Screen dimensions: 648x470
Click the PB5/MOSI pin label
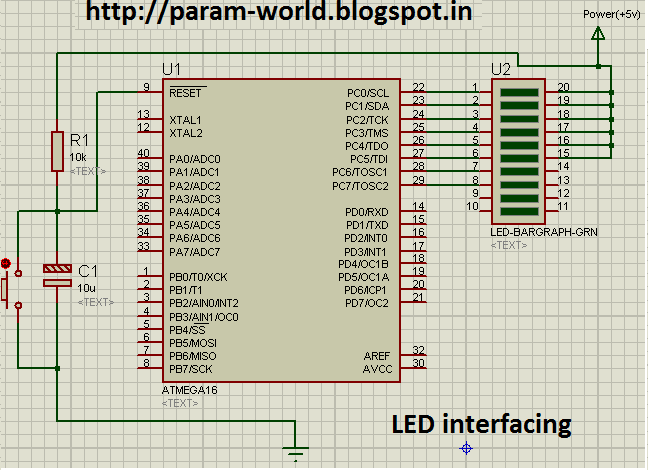click(193, 343)
